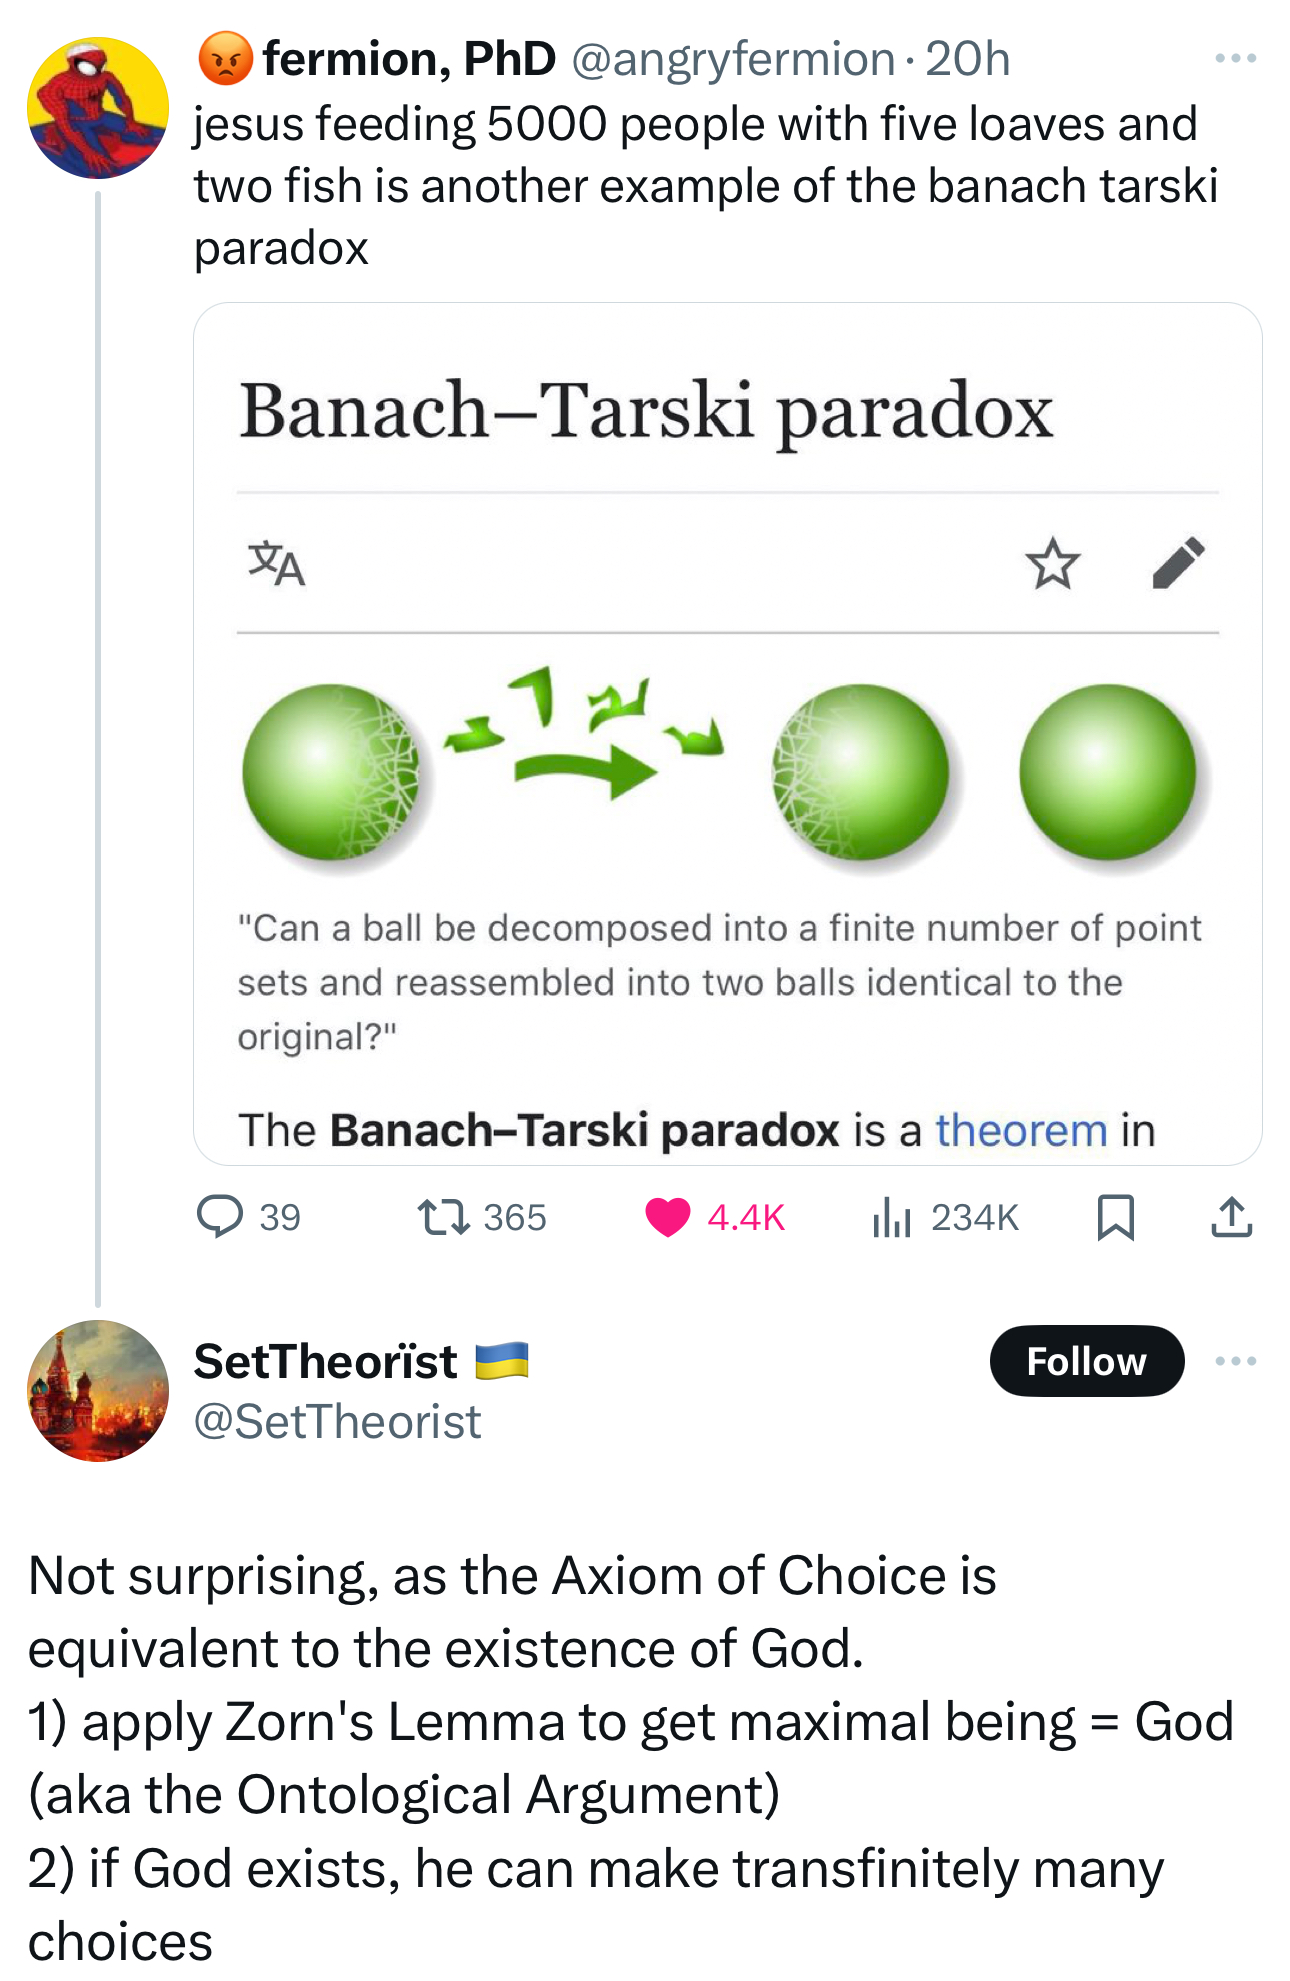This screenshot has height=1981, width=1290.
Task: Like the tweet via heart icon
Action: tap(668, 1217)
